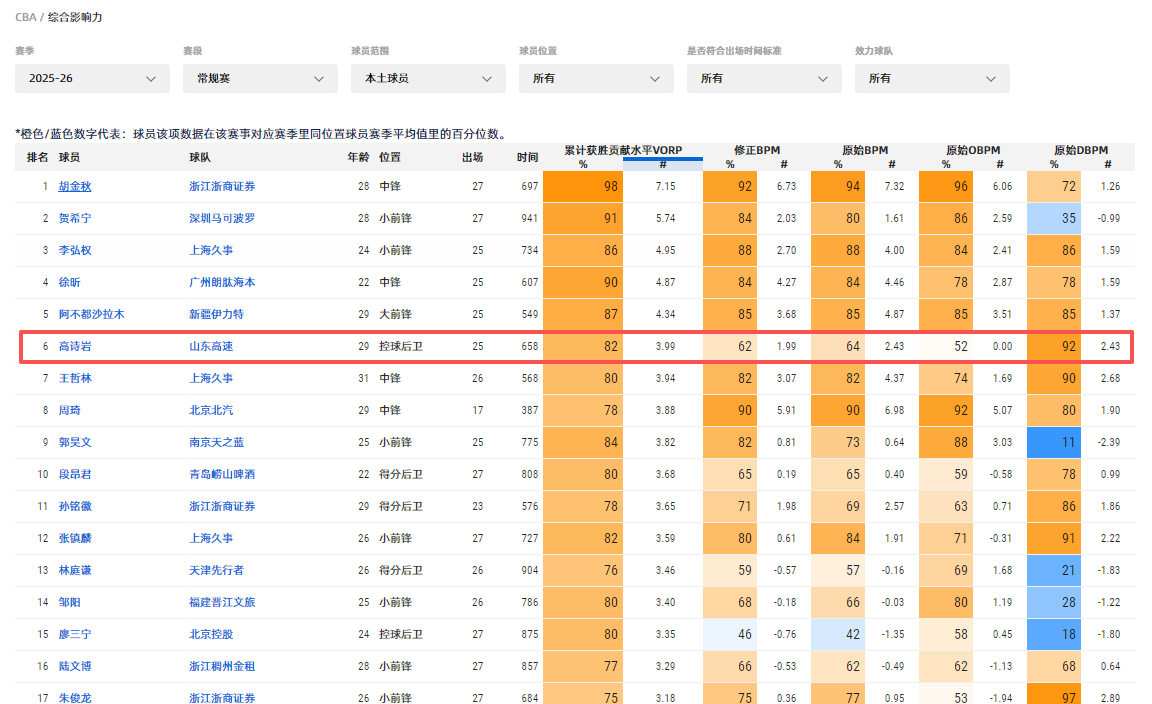Open player 王哲林 link
Viewport: 1152px width, 704px height.
coord(75,378)
